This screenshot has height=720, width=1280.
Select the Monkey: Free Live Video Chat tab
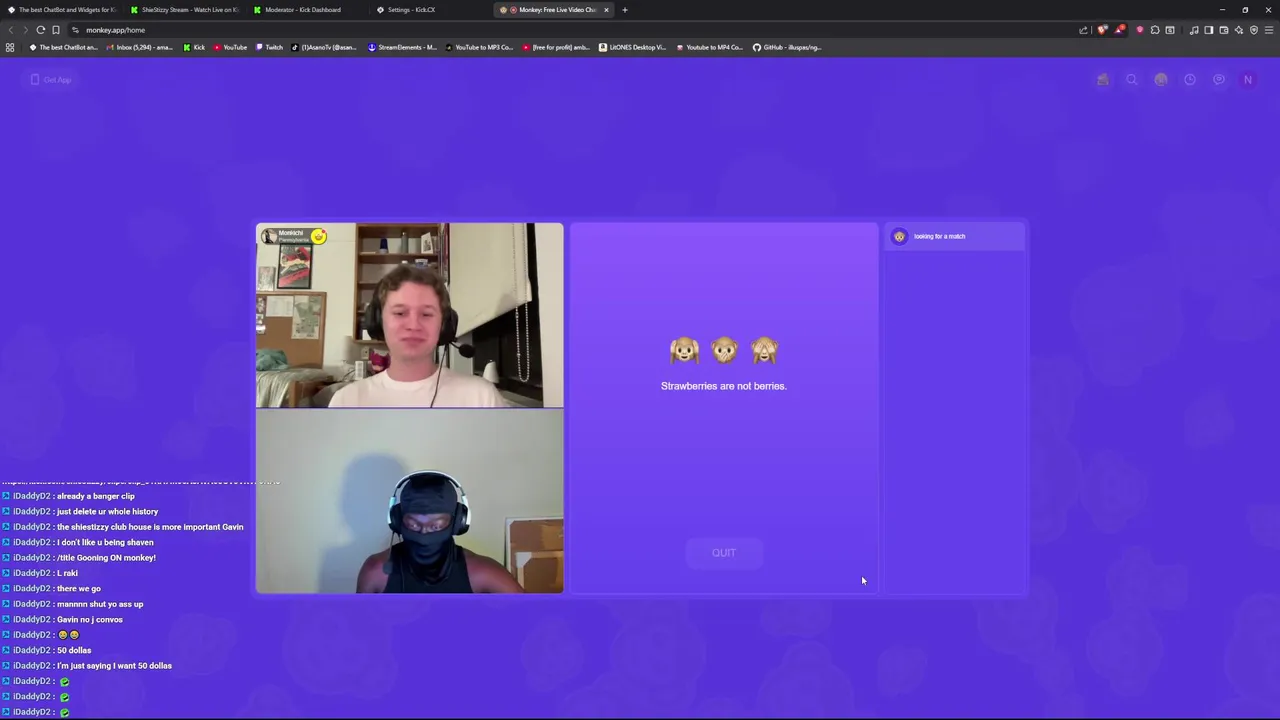(552, 10)
